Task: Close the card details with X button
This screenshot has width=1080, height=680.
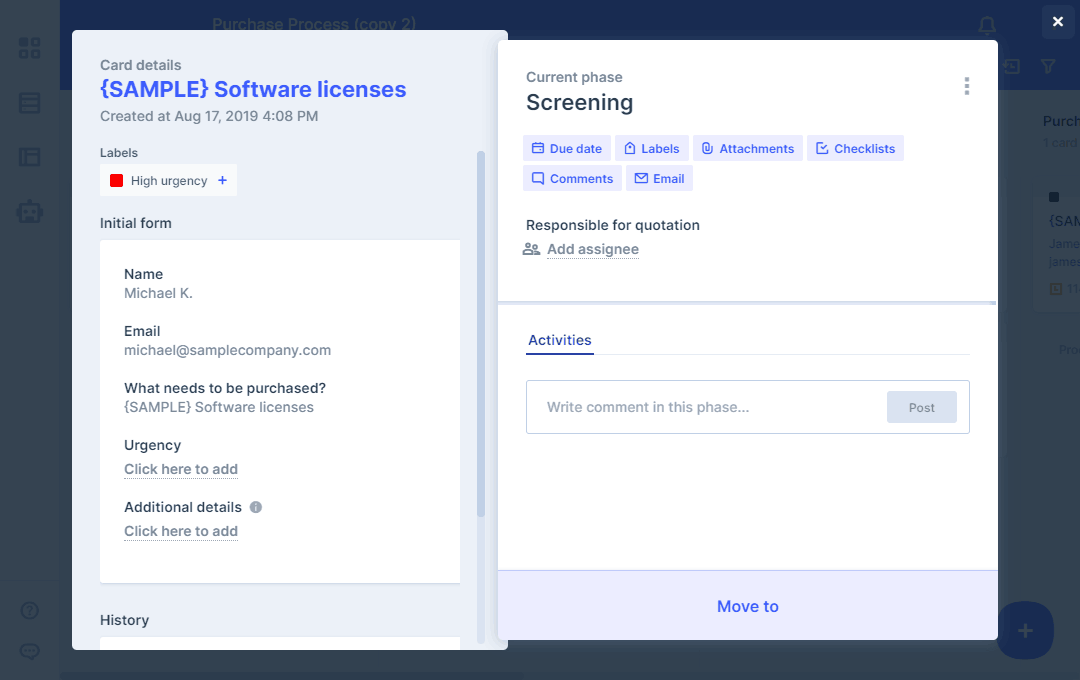Action: point(1058,22)
